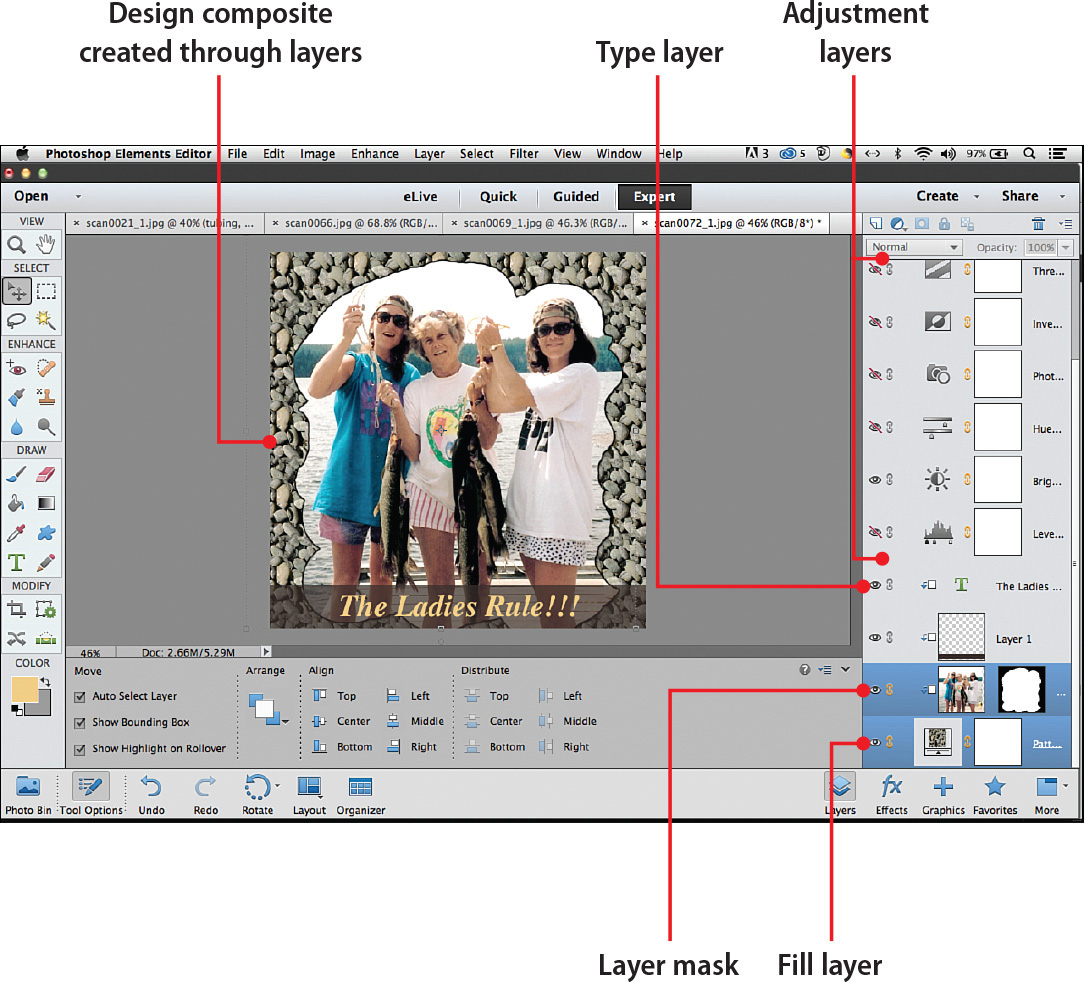Expand the Open file dropdown arrow

[78, 197]
